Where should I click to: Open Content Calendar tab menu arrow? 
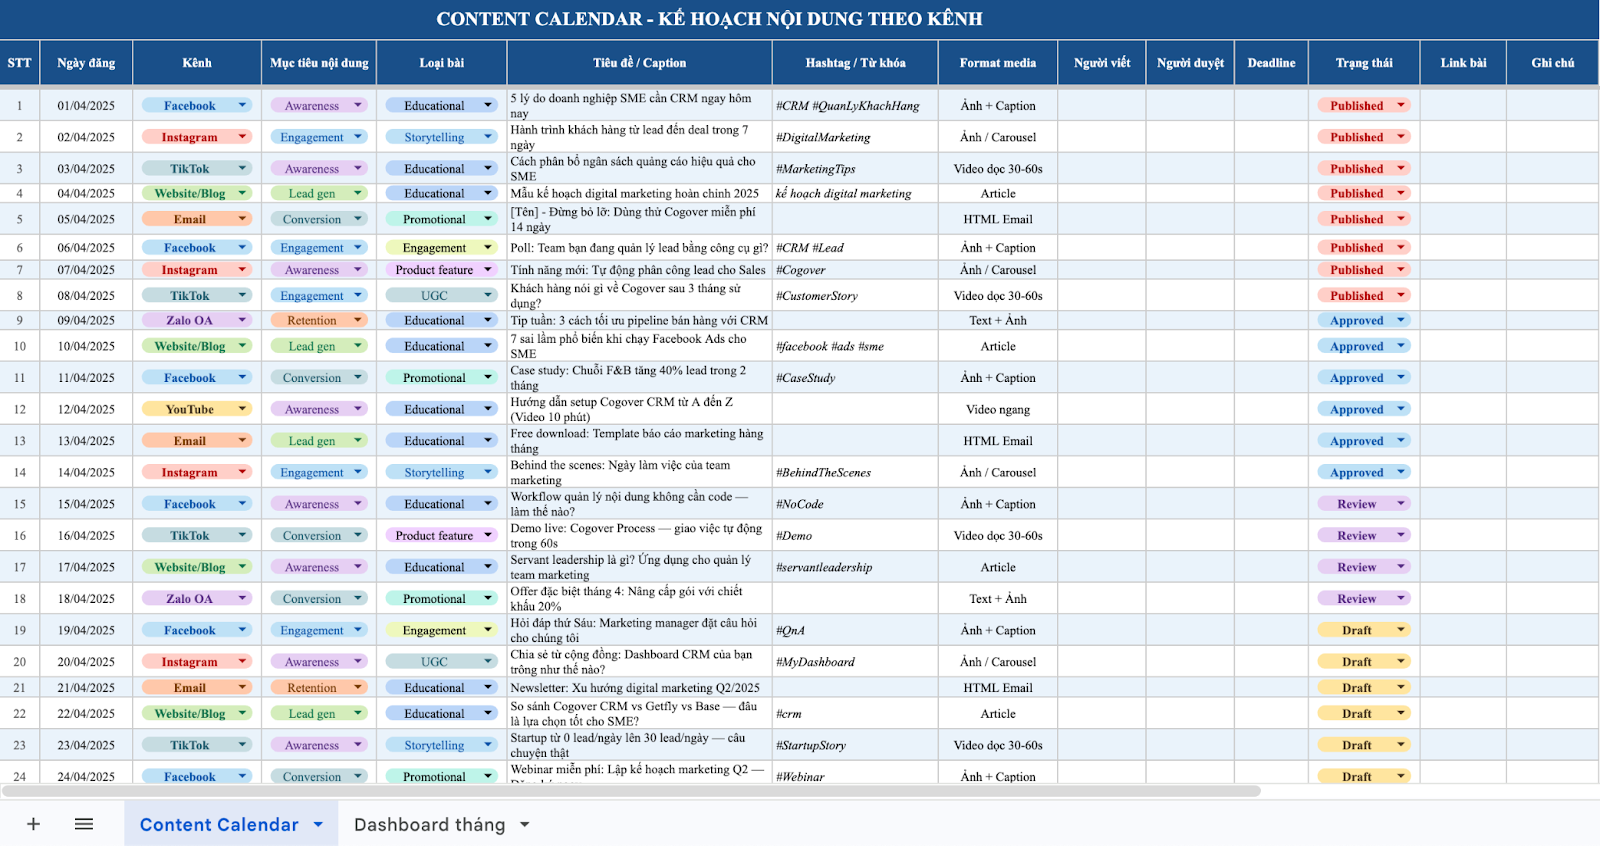318,825
